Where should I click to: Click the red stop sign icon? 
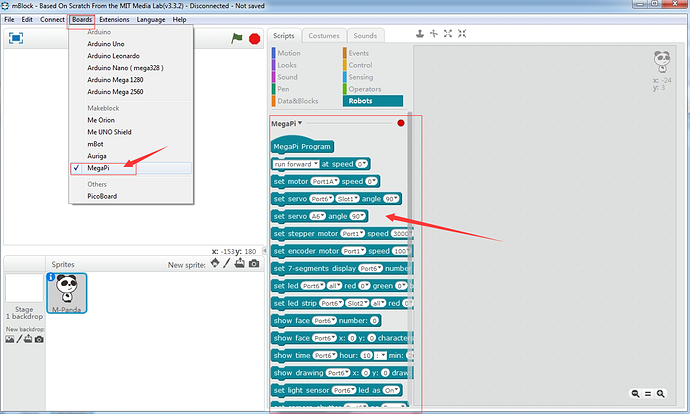(254, 39)
